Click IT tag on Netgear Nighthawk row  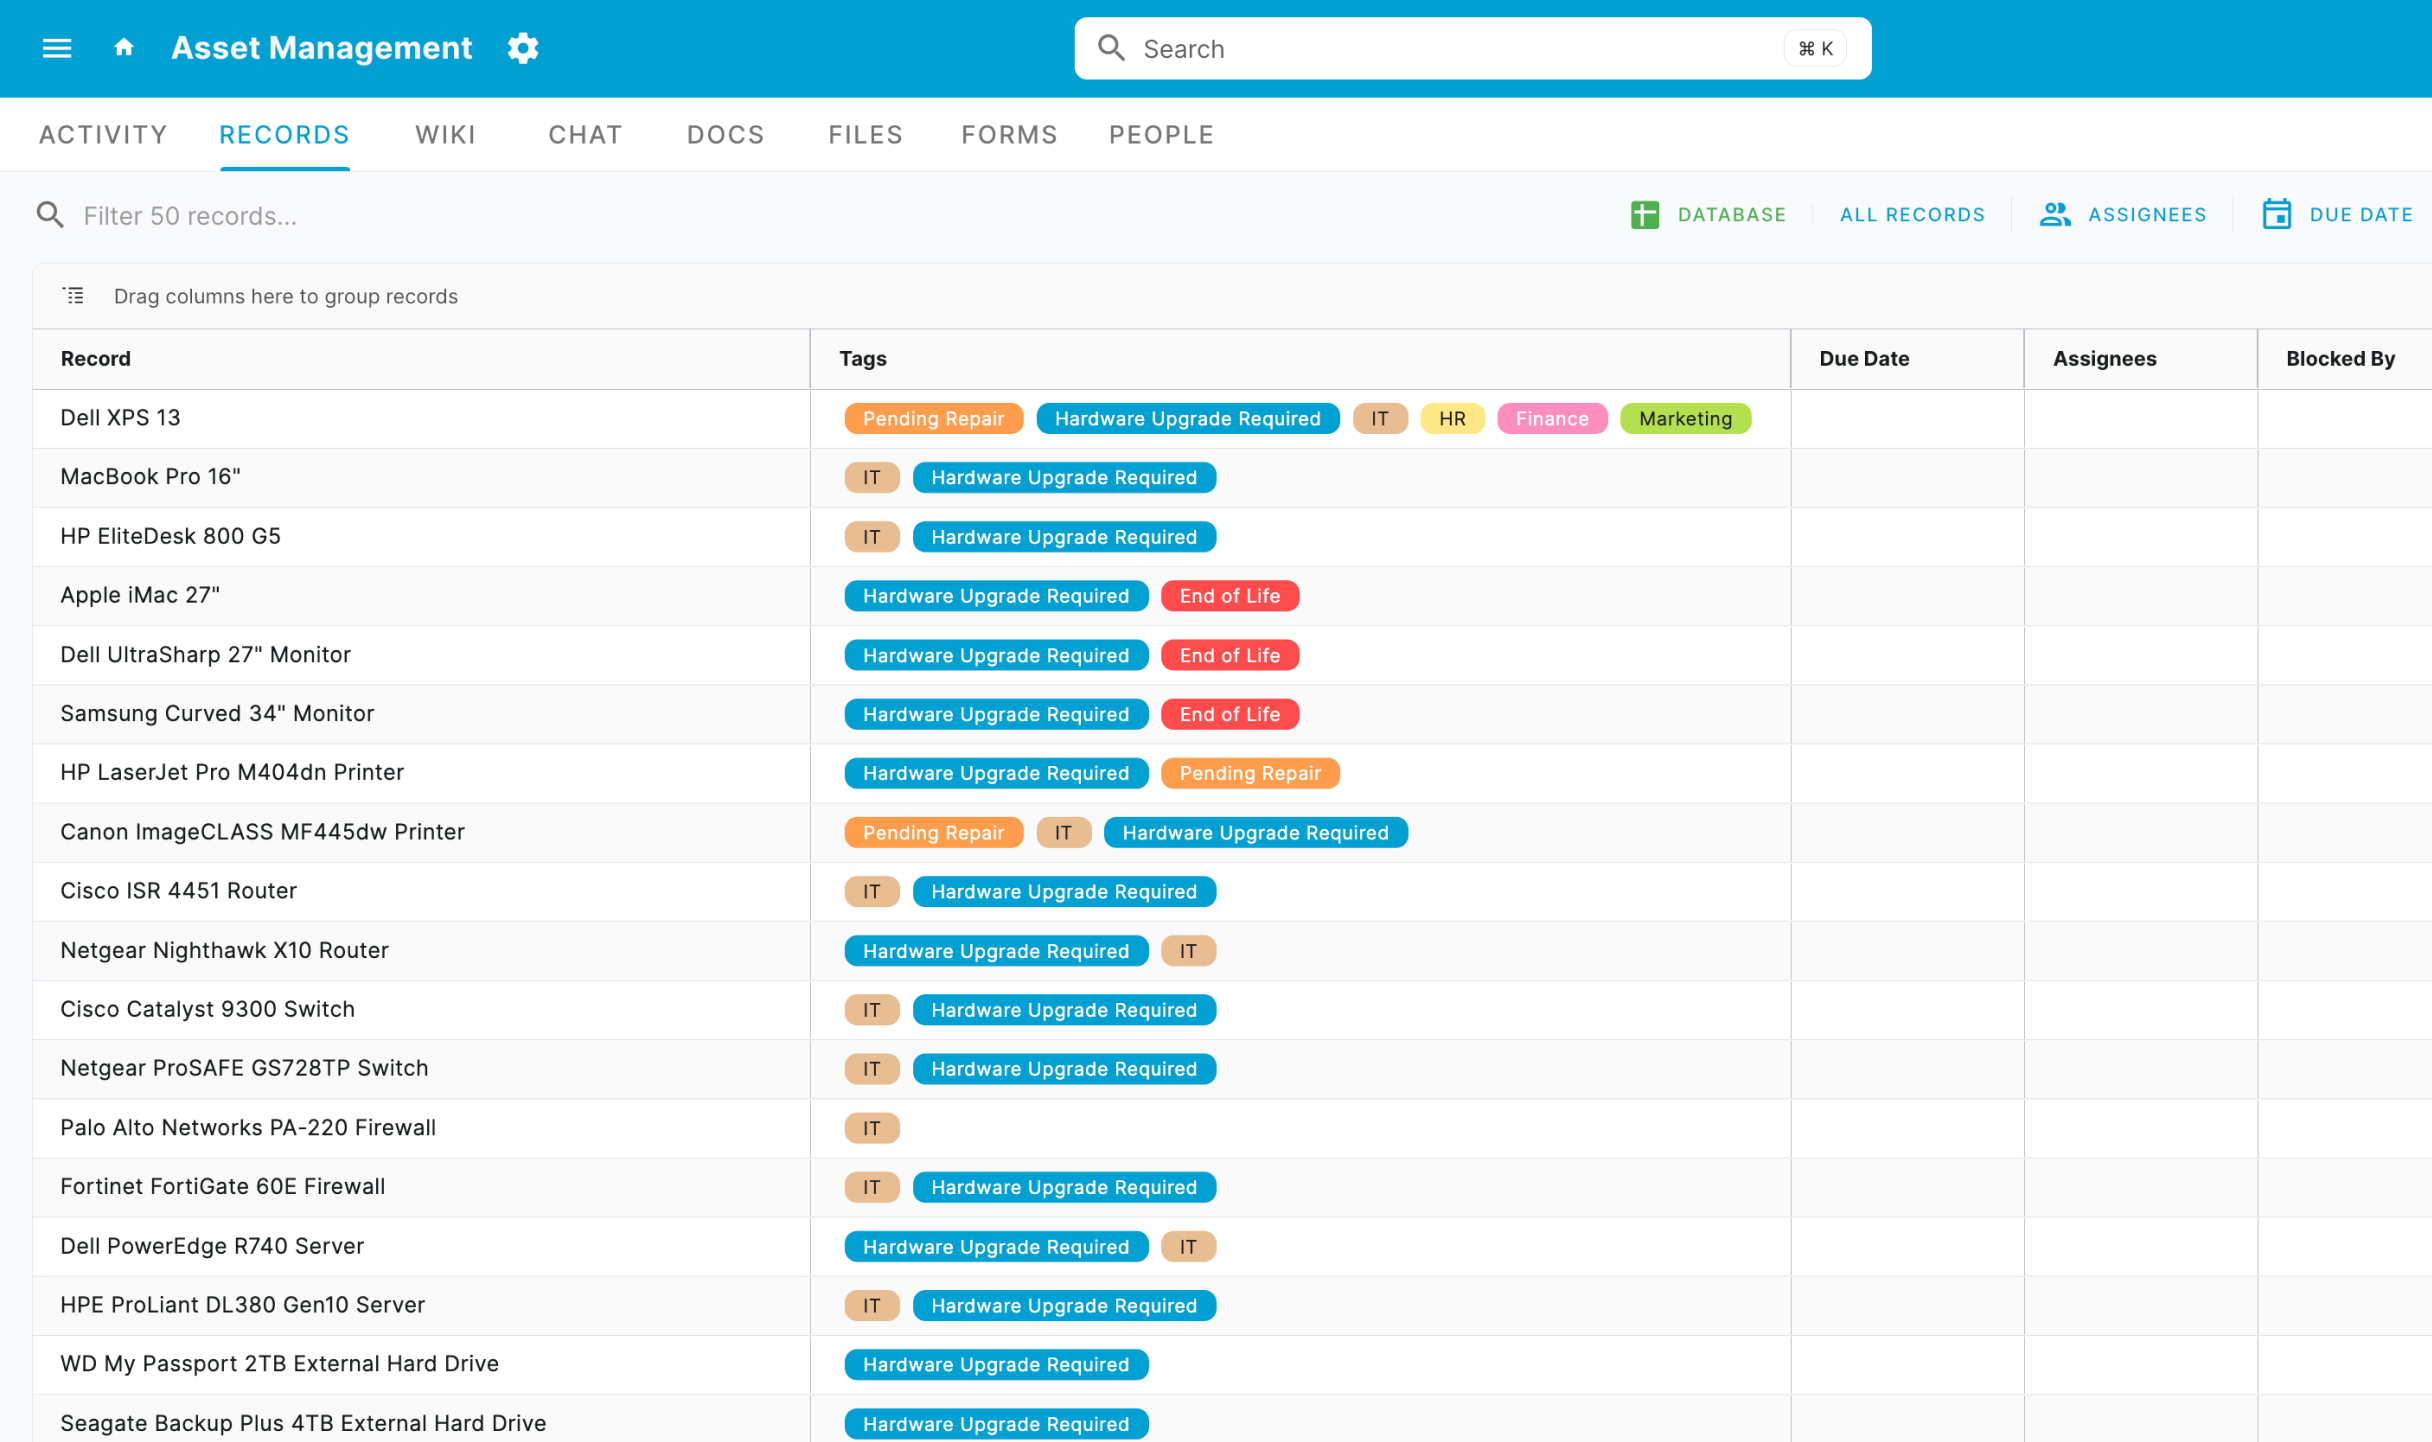[x=1188, y=951]
